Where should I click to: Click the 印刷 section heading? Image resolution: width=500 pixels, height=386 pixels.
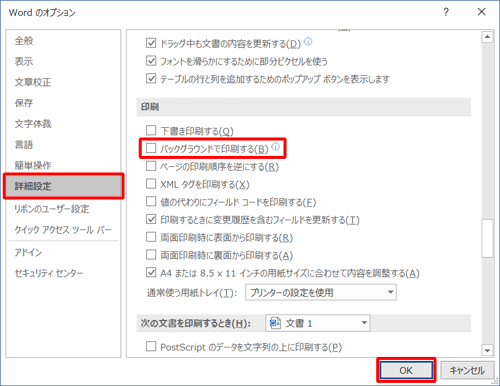coord(150,107)
